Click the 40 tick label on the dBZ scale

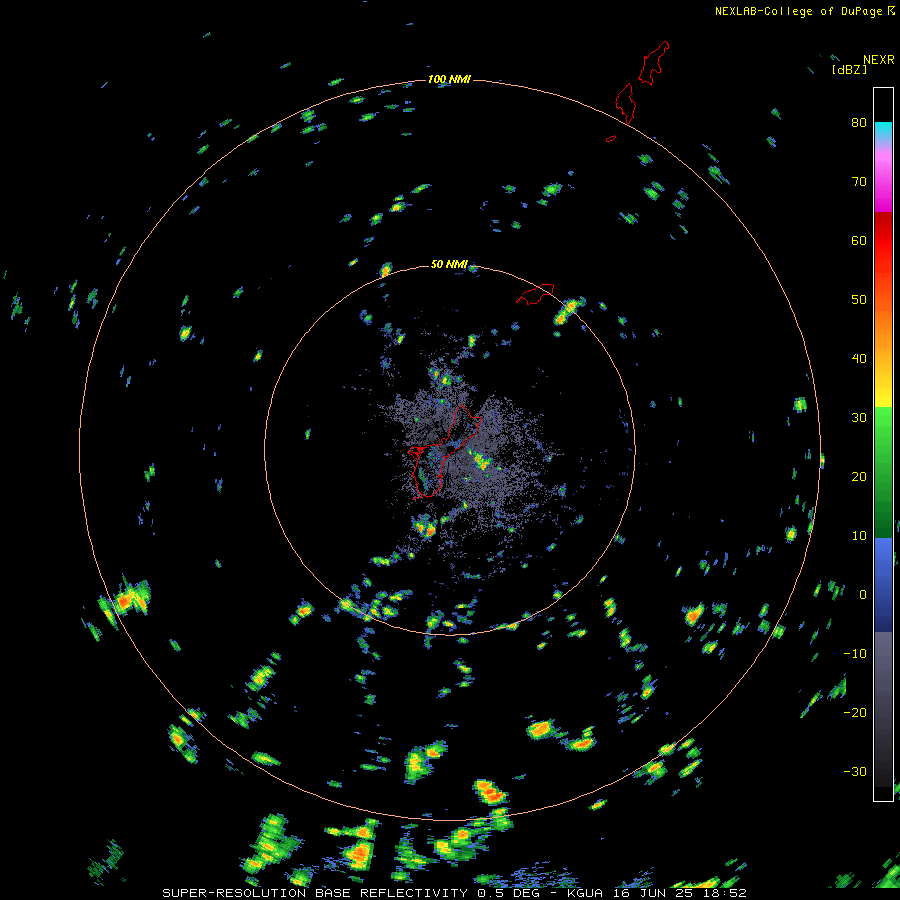(x=859, y=359)
